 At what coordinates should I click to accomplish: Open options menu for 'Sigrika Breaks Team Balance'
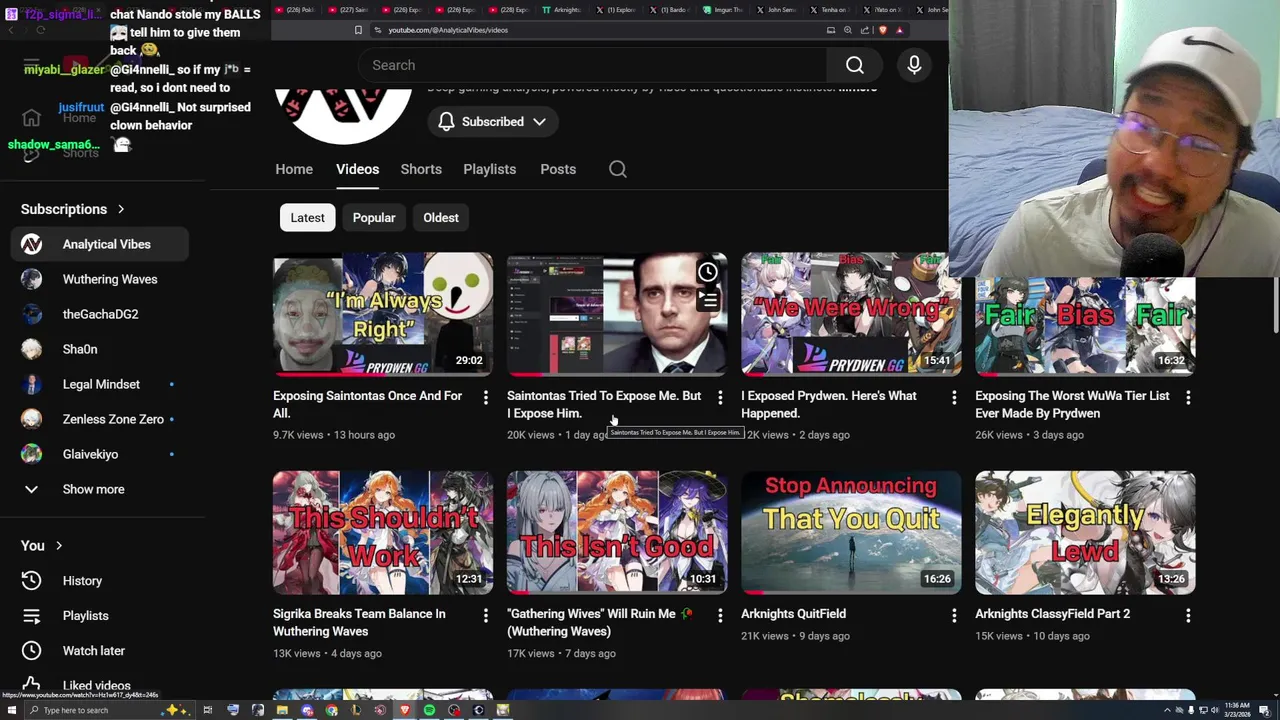(x=486, y=616)
